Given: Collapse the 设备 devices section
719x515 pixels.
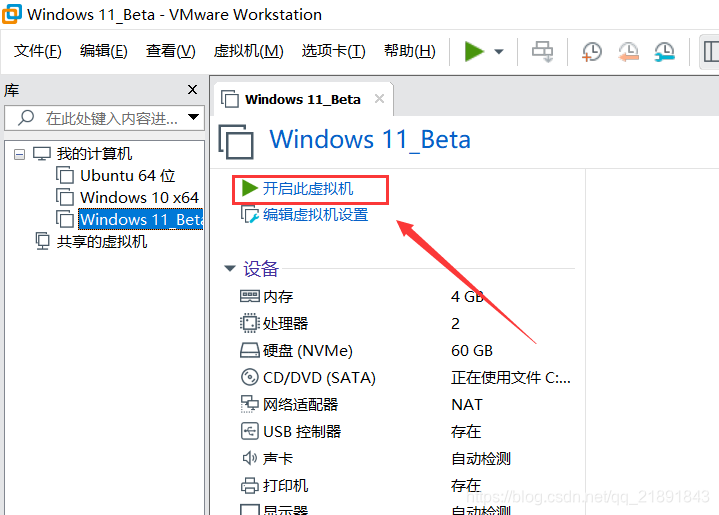Looking at the screenshot, I should click(x=230, y=268).
